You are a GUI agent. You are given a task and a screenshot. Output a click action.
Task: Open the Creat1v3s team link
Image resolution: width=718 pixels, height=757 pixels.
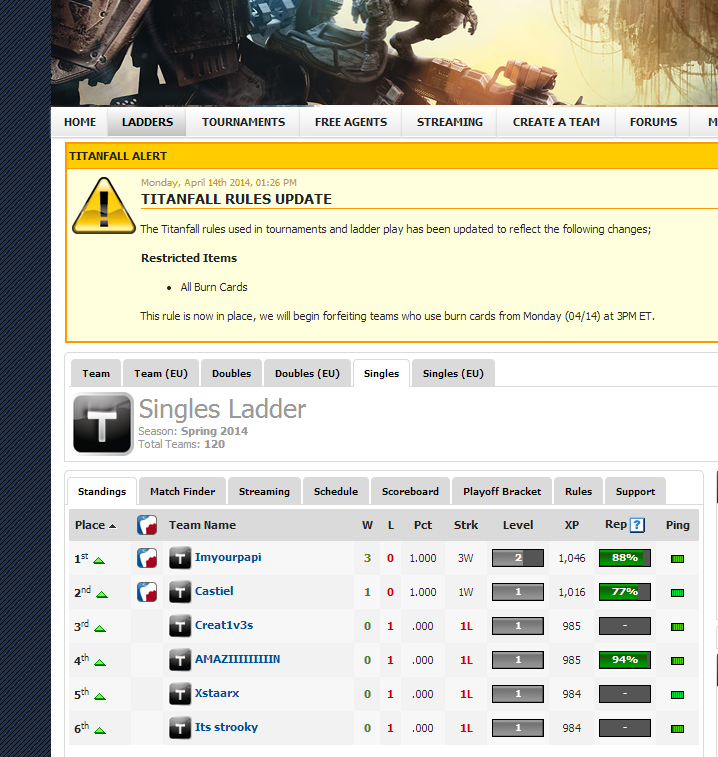(224, 625)
